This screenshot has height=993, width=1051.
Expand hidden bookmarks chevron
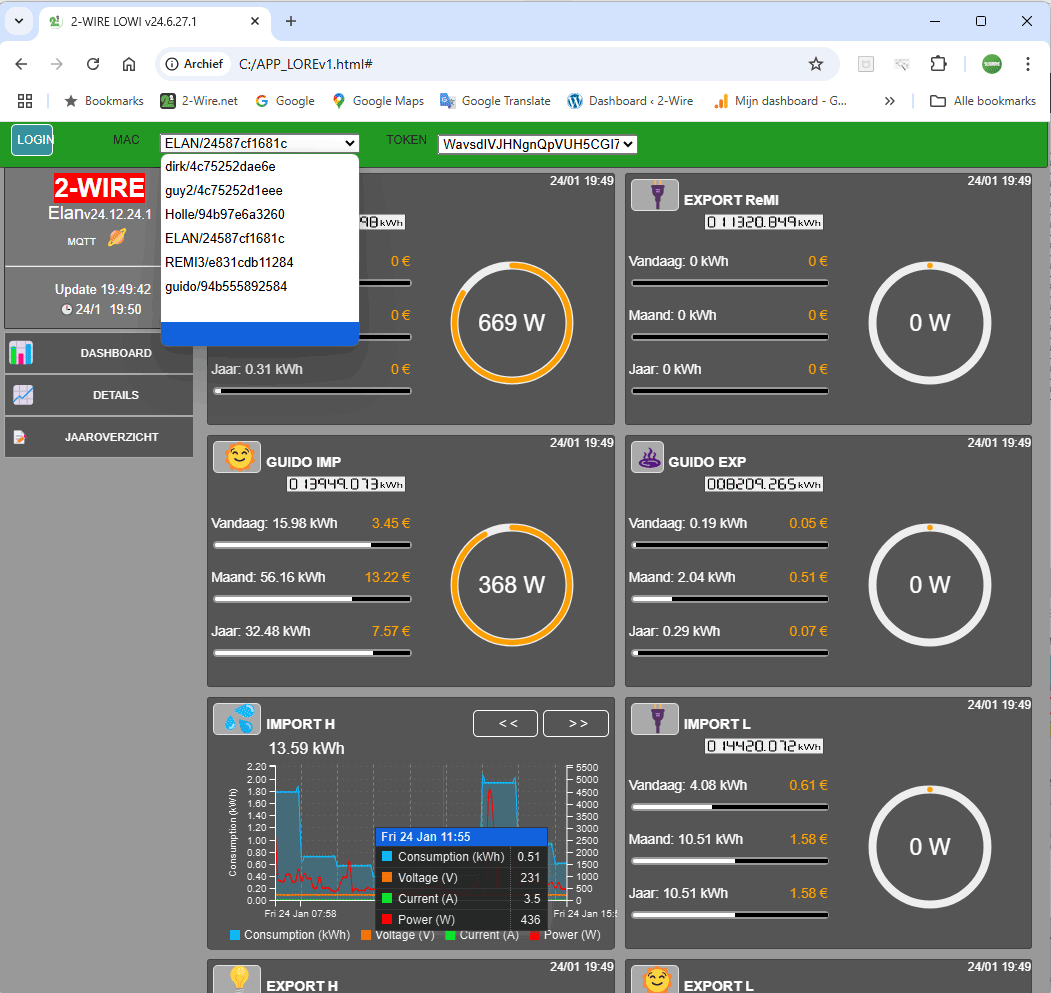click(x=889, y=101)
